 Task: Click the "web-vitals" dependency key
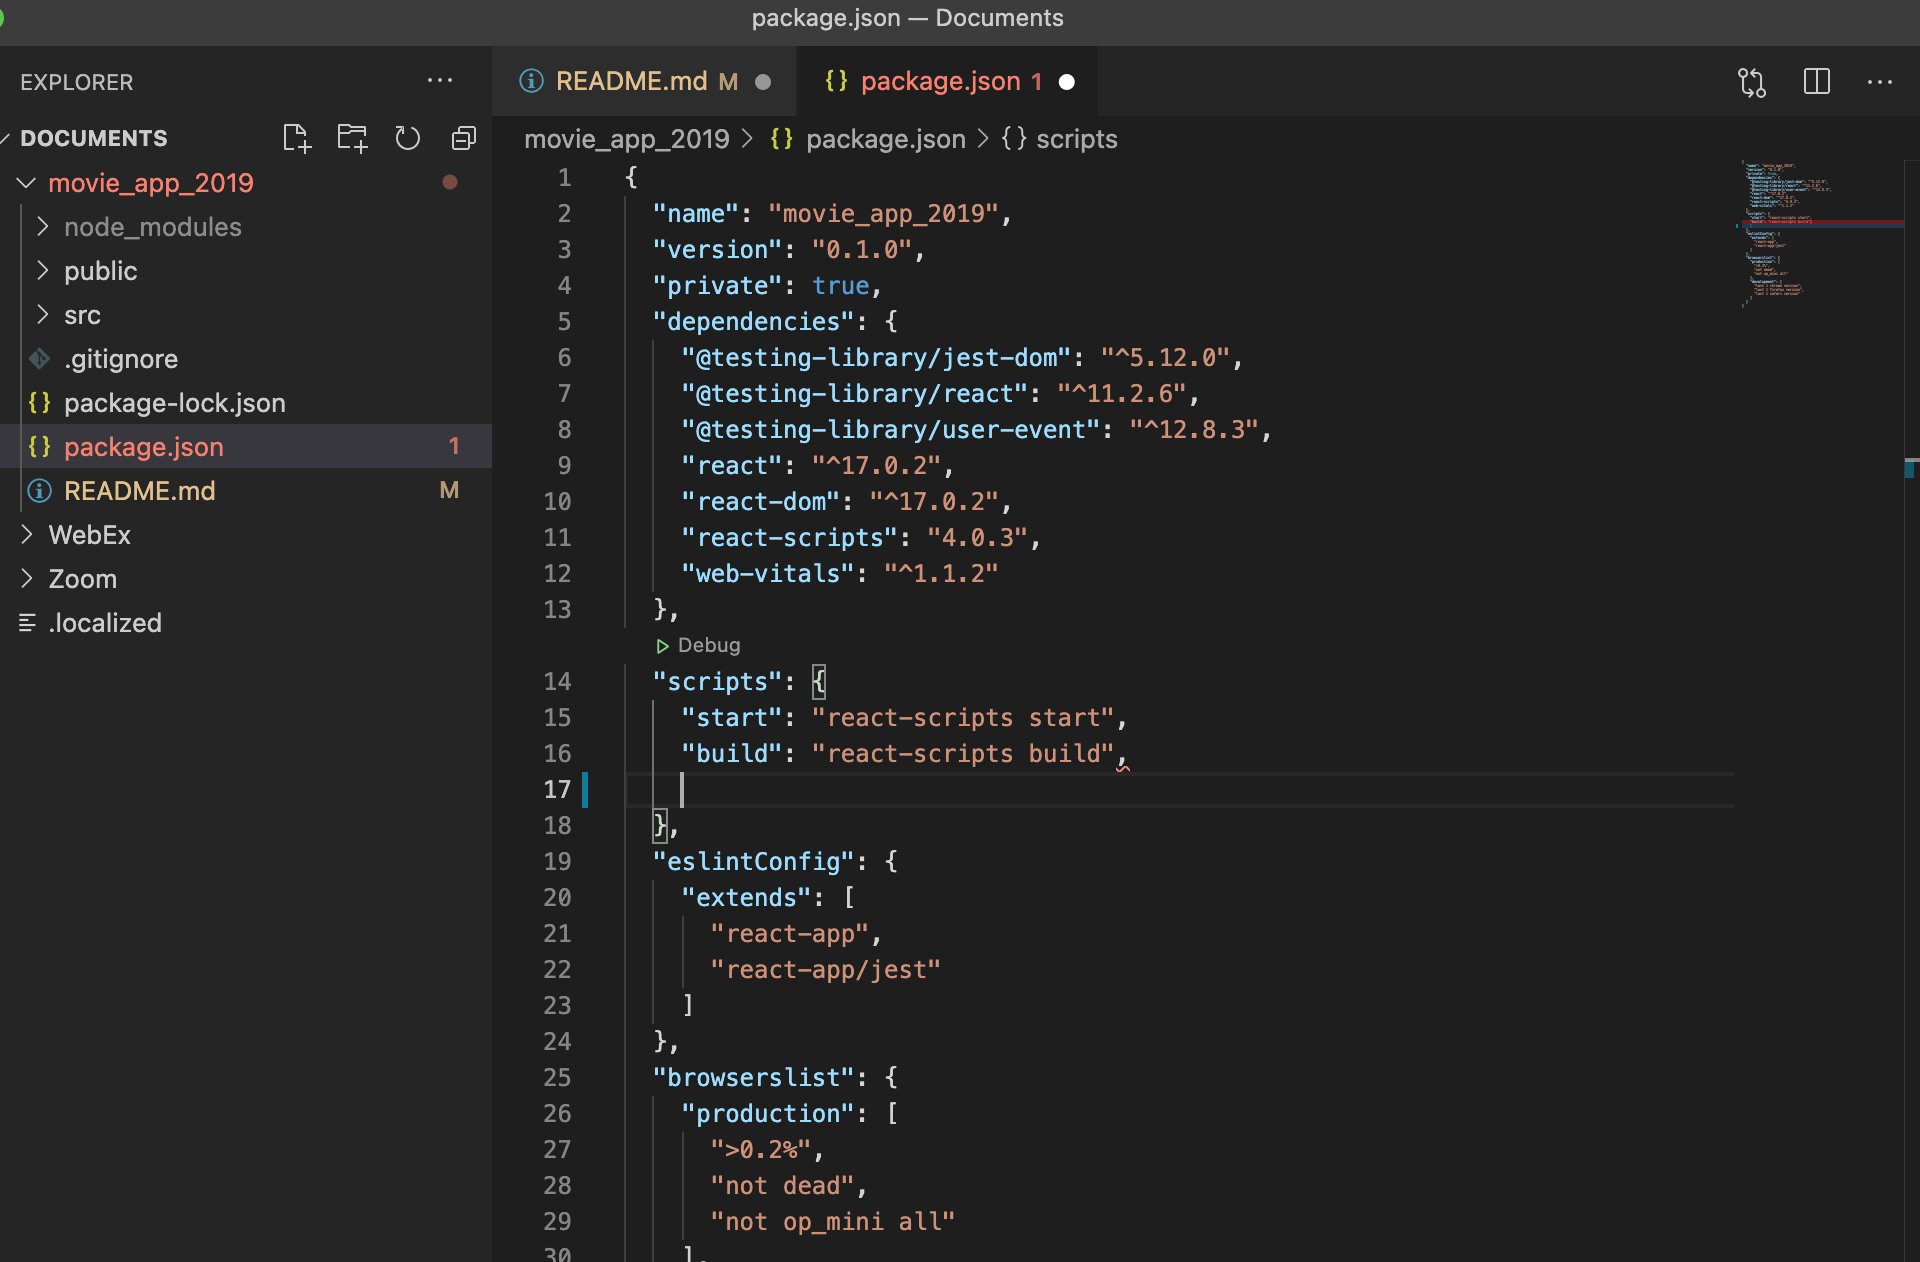pyautogui.click(x=768, y=573)
